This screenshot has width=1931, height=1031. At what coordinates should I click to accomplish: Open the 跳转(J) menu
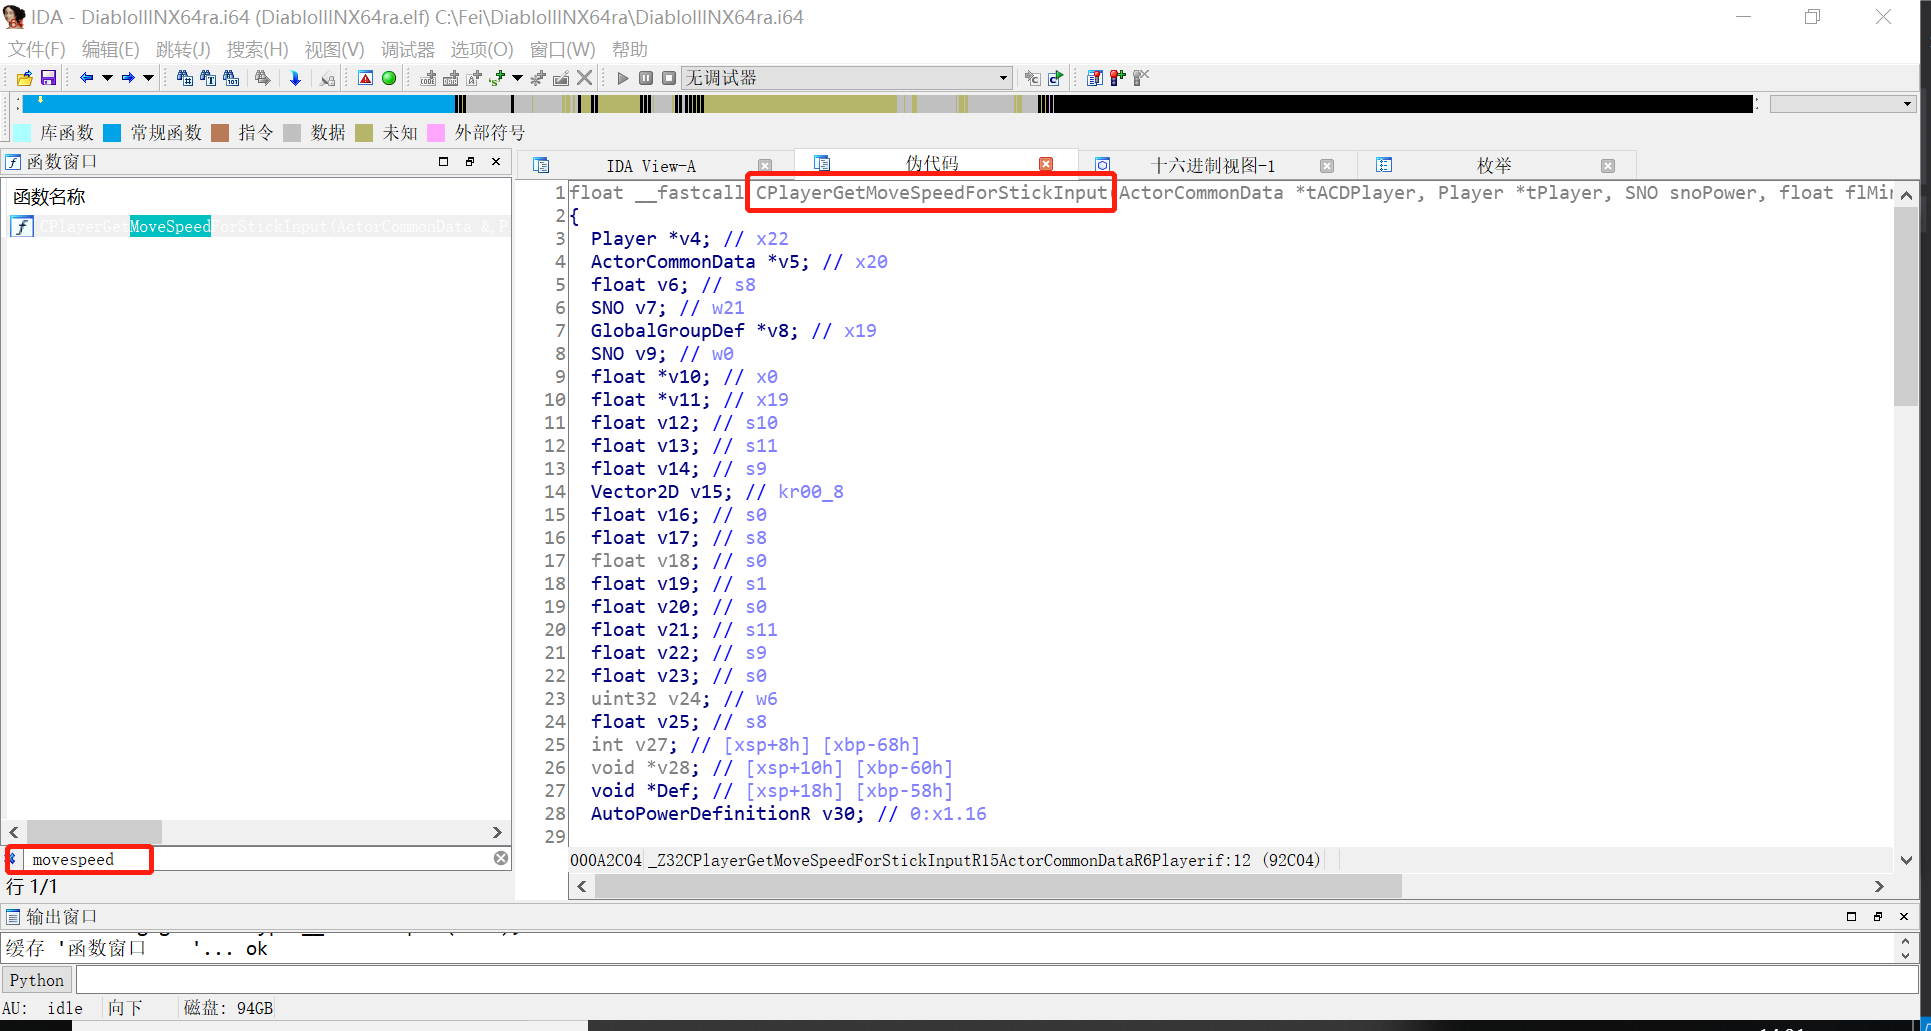coord(183,49)
